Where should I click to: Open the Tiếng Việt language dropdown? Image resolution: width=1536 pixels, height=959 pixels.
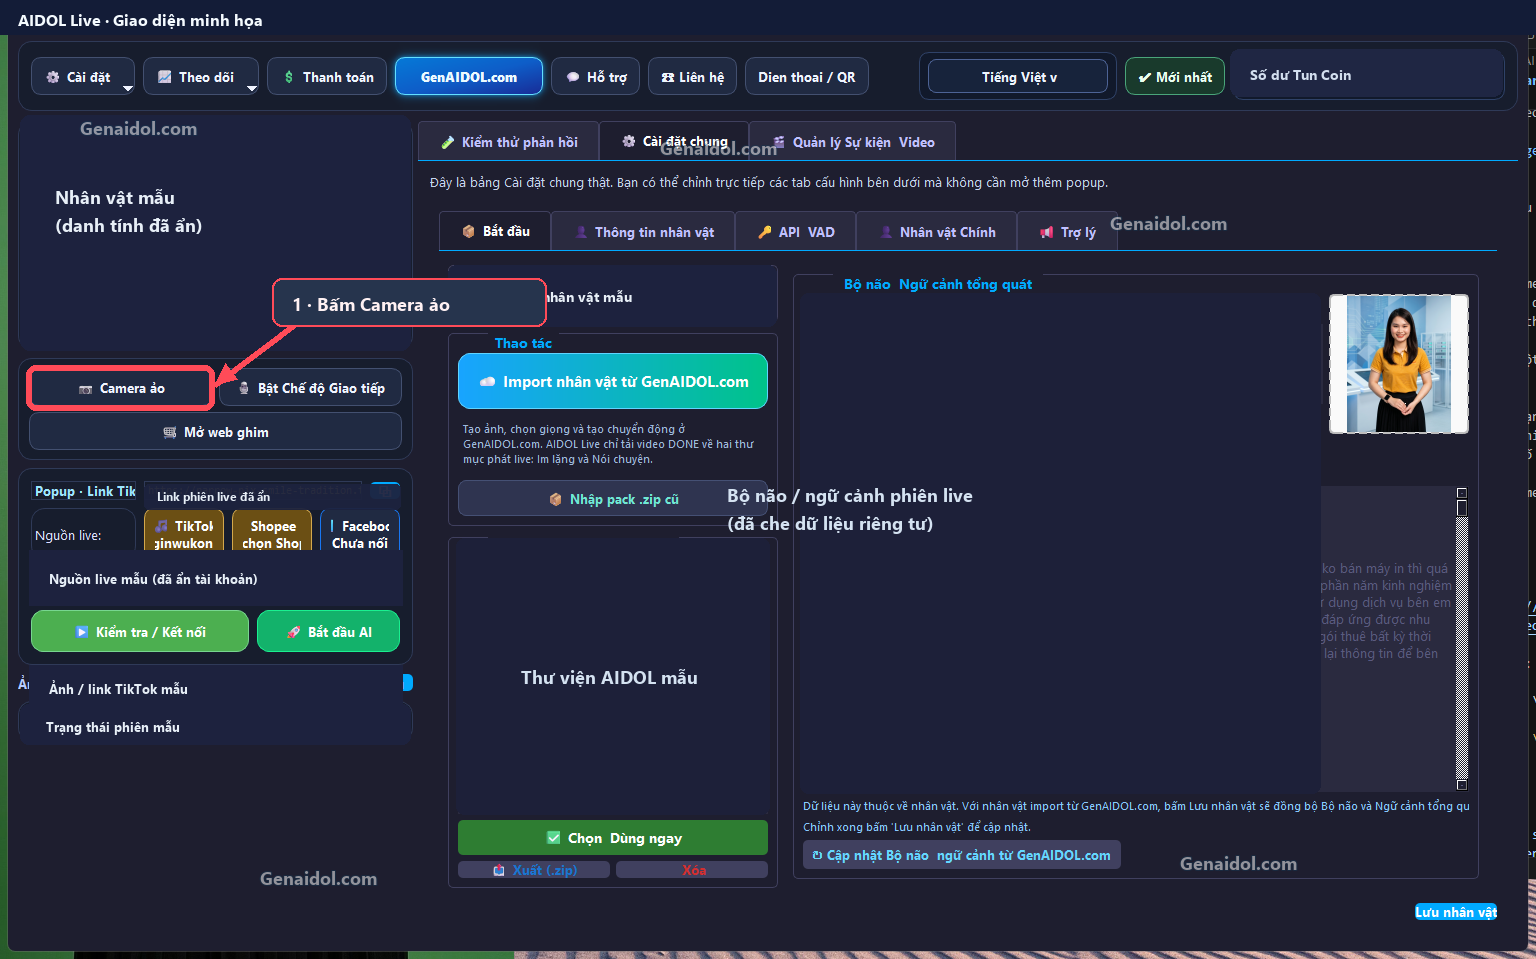tap(1018, 77)
